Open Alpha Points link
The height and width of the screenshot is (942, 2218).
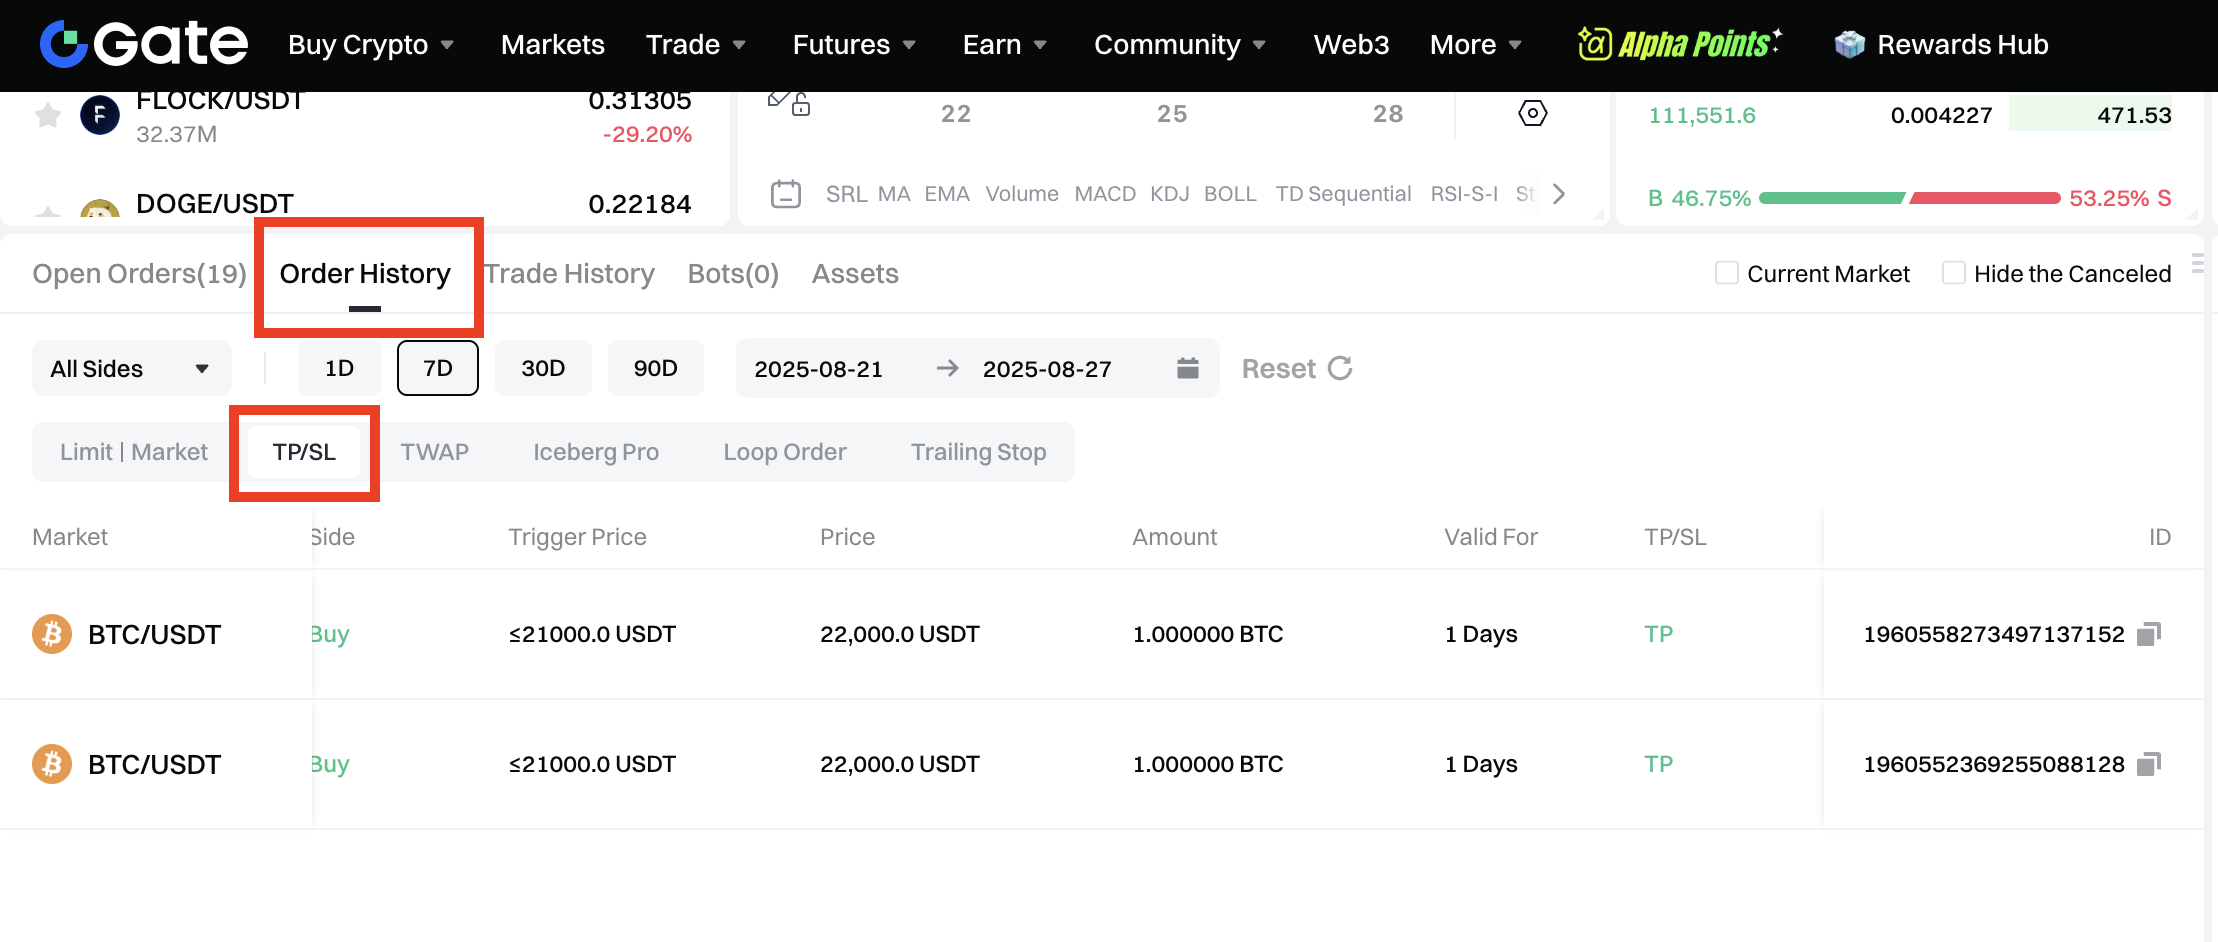1679,44
